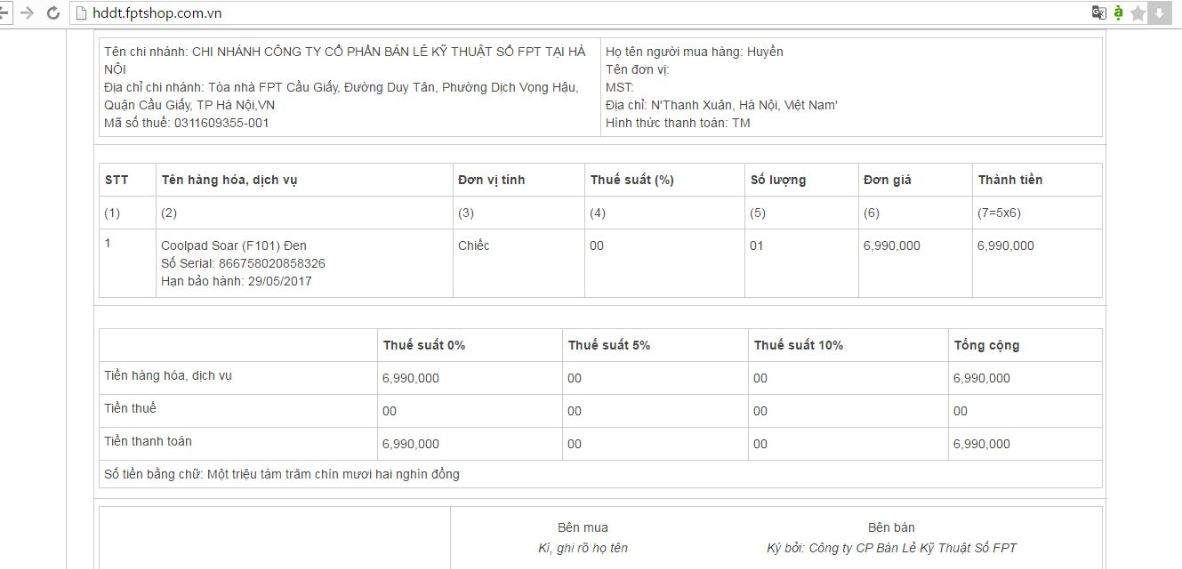Image resolution: width=1182 pixels, height=569 pixels.
Task: Click the "Thành tiền" column header
Action: tap(1010, 180)
